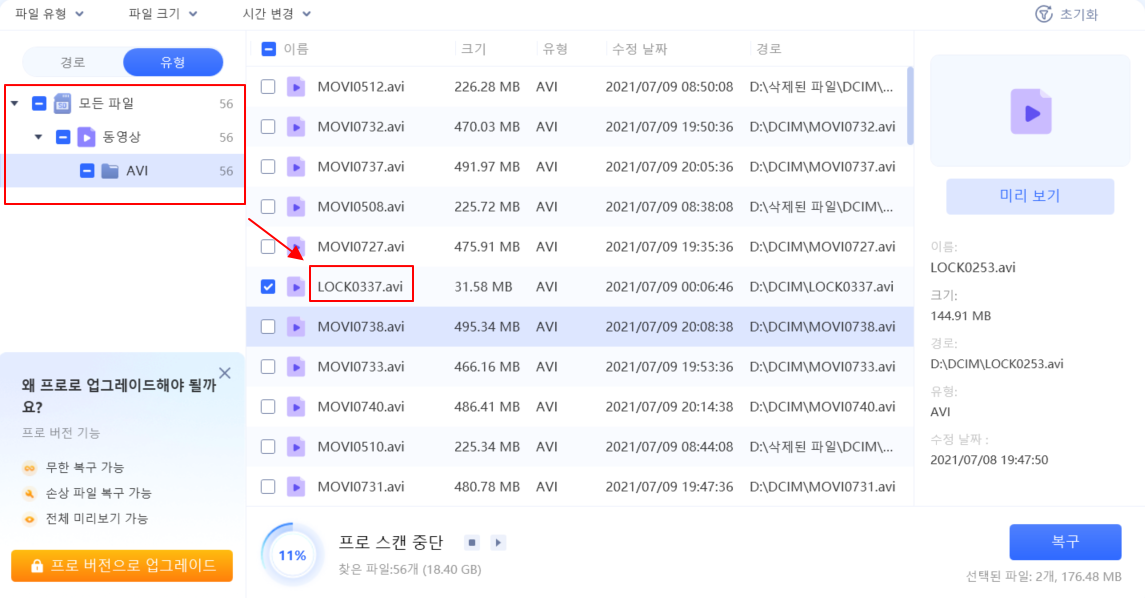Click the file list vertical scrollbar
This screenshot has height=598, width=1145.
point(910,106)
